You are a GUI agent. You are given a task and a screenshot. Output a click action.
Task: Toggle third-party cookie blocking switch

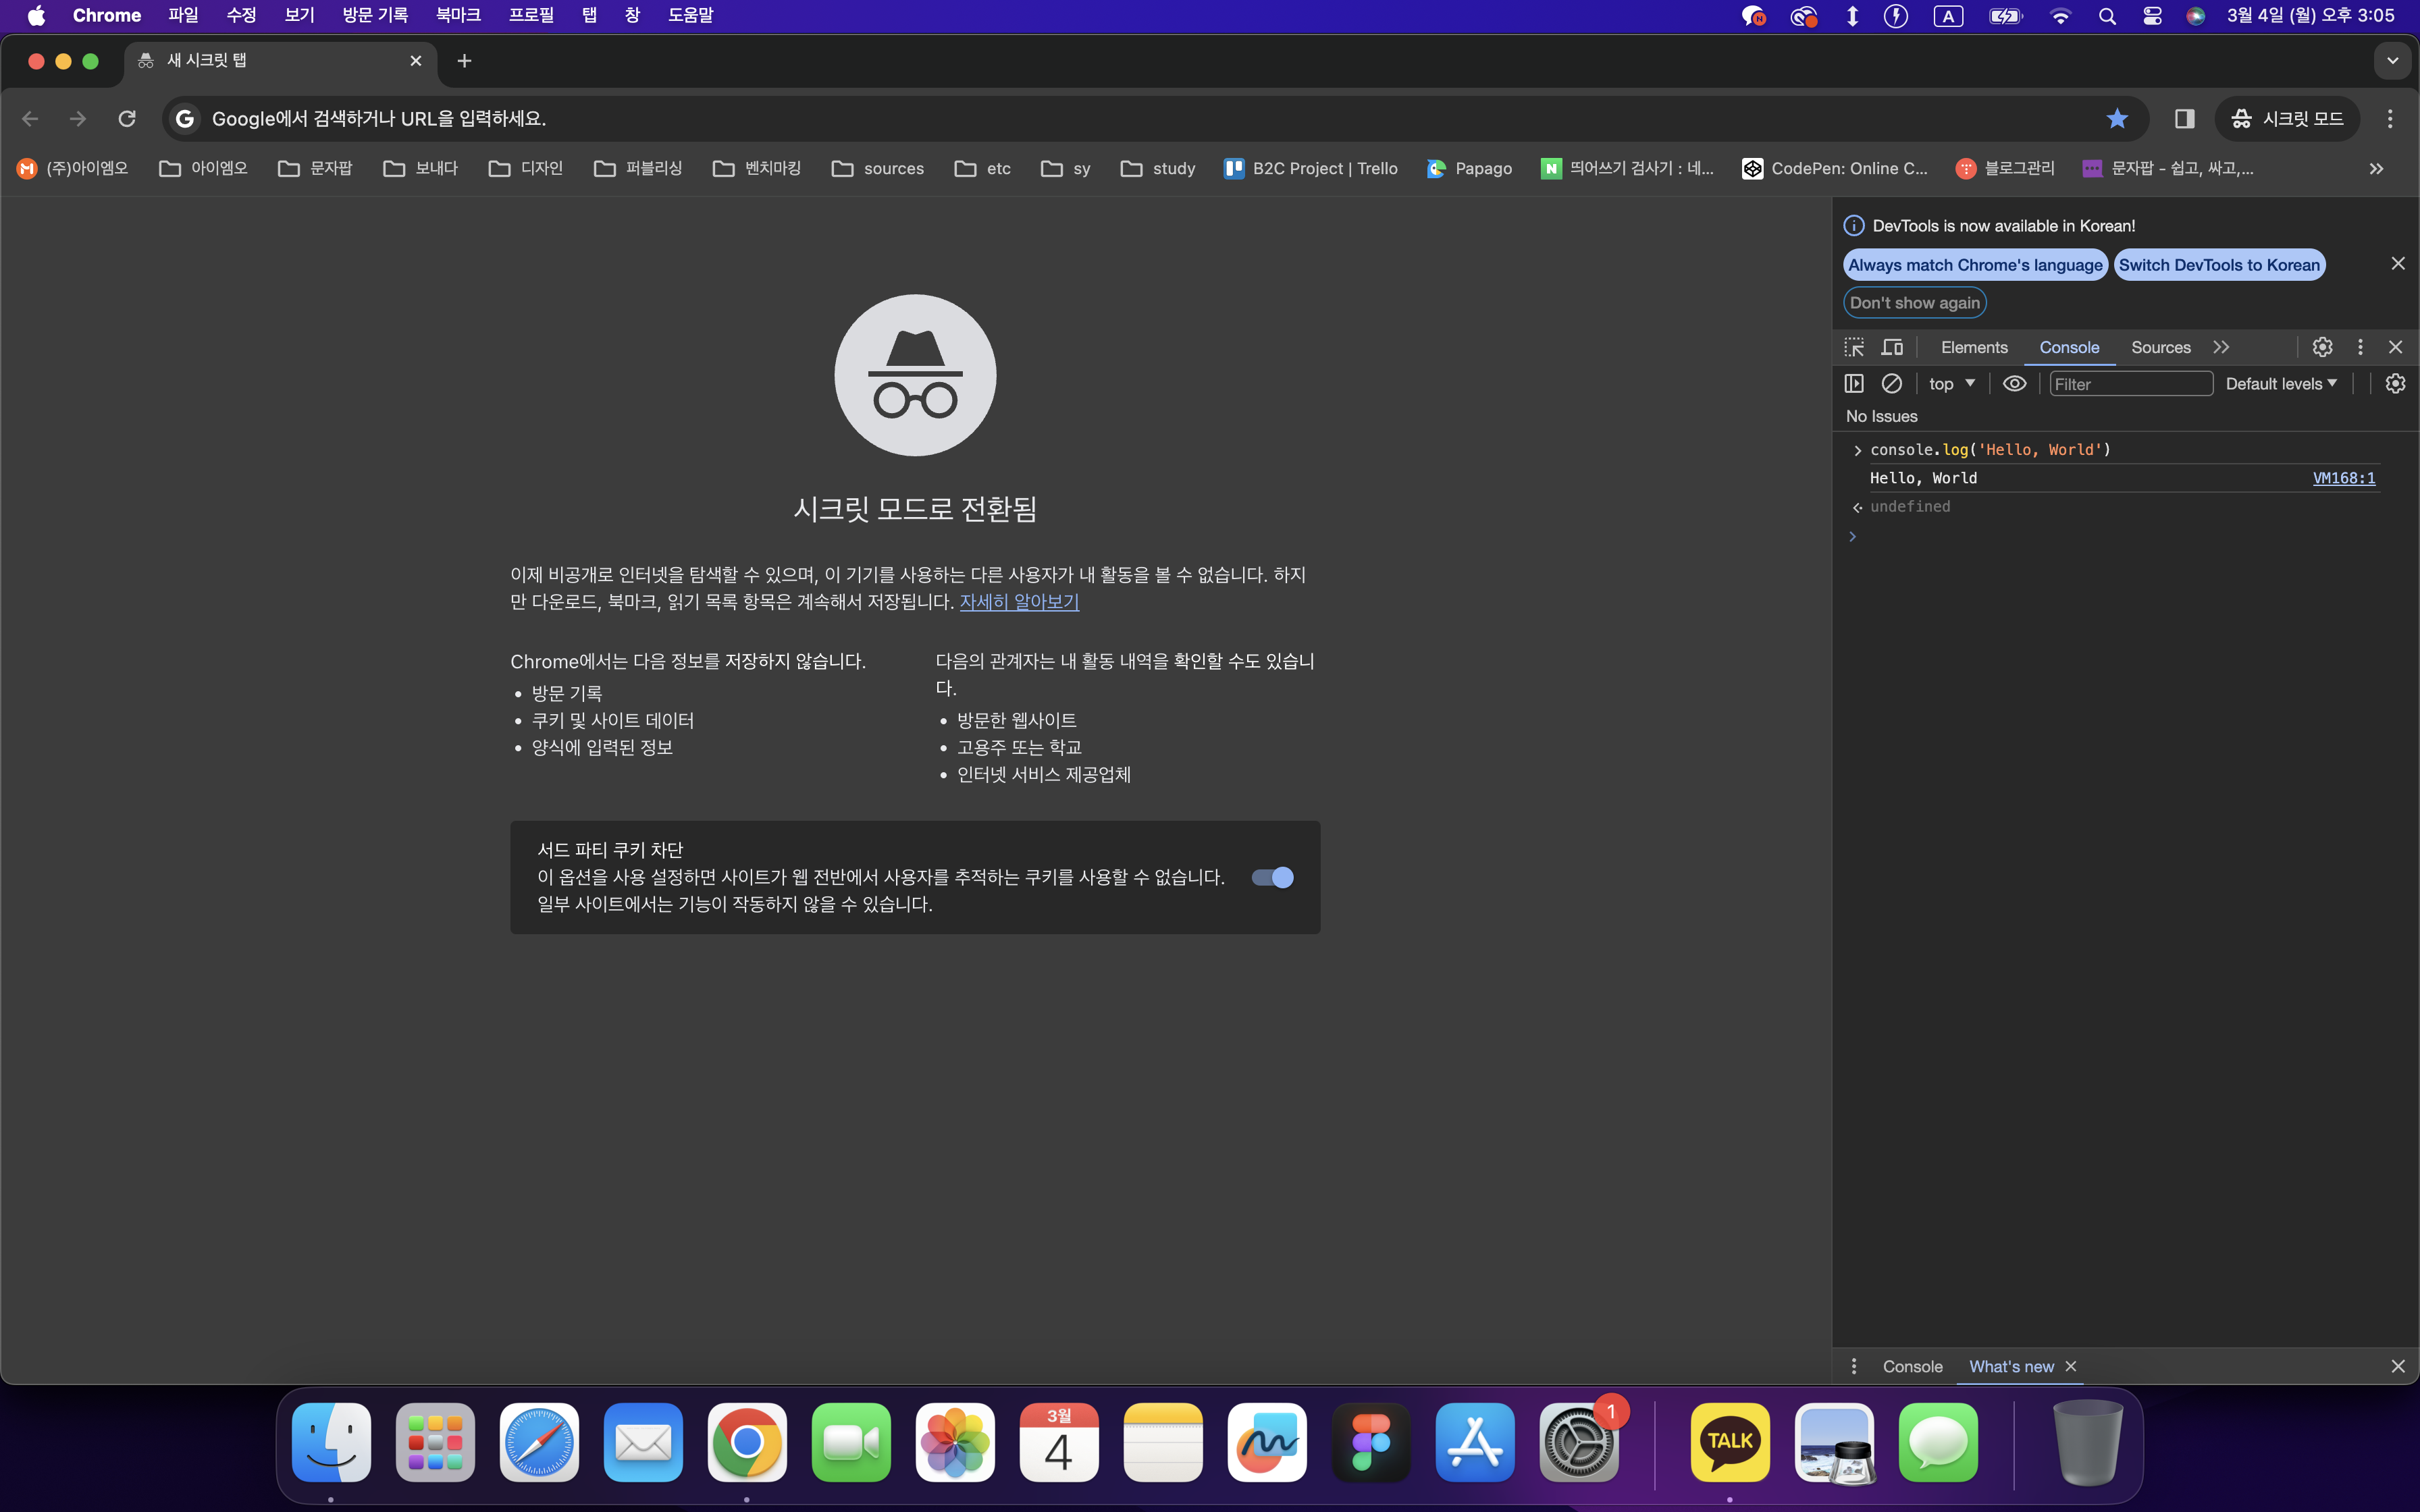[x=1273, y=877]
